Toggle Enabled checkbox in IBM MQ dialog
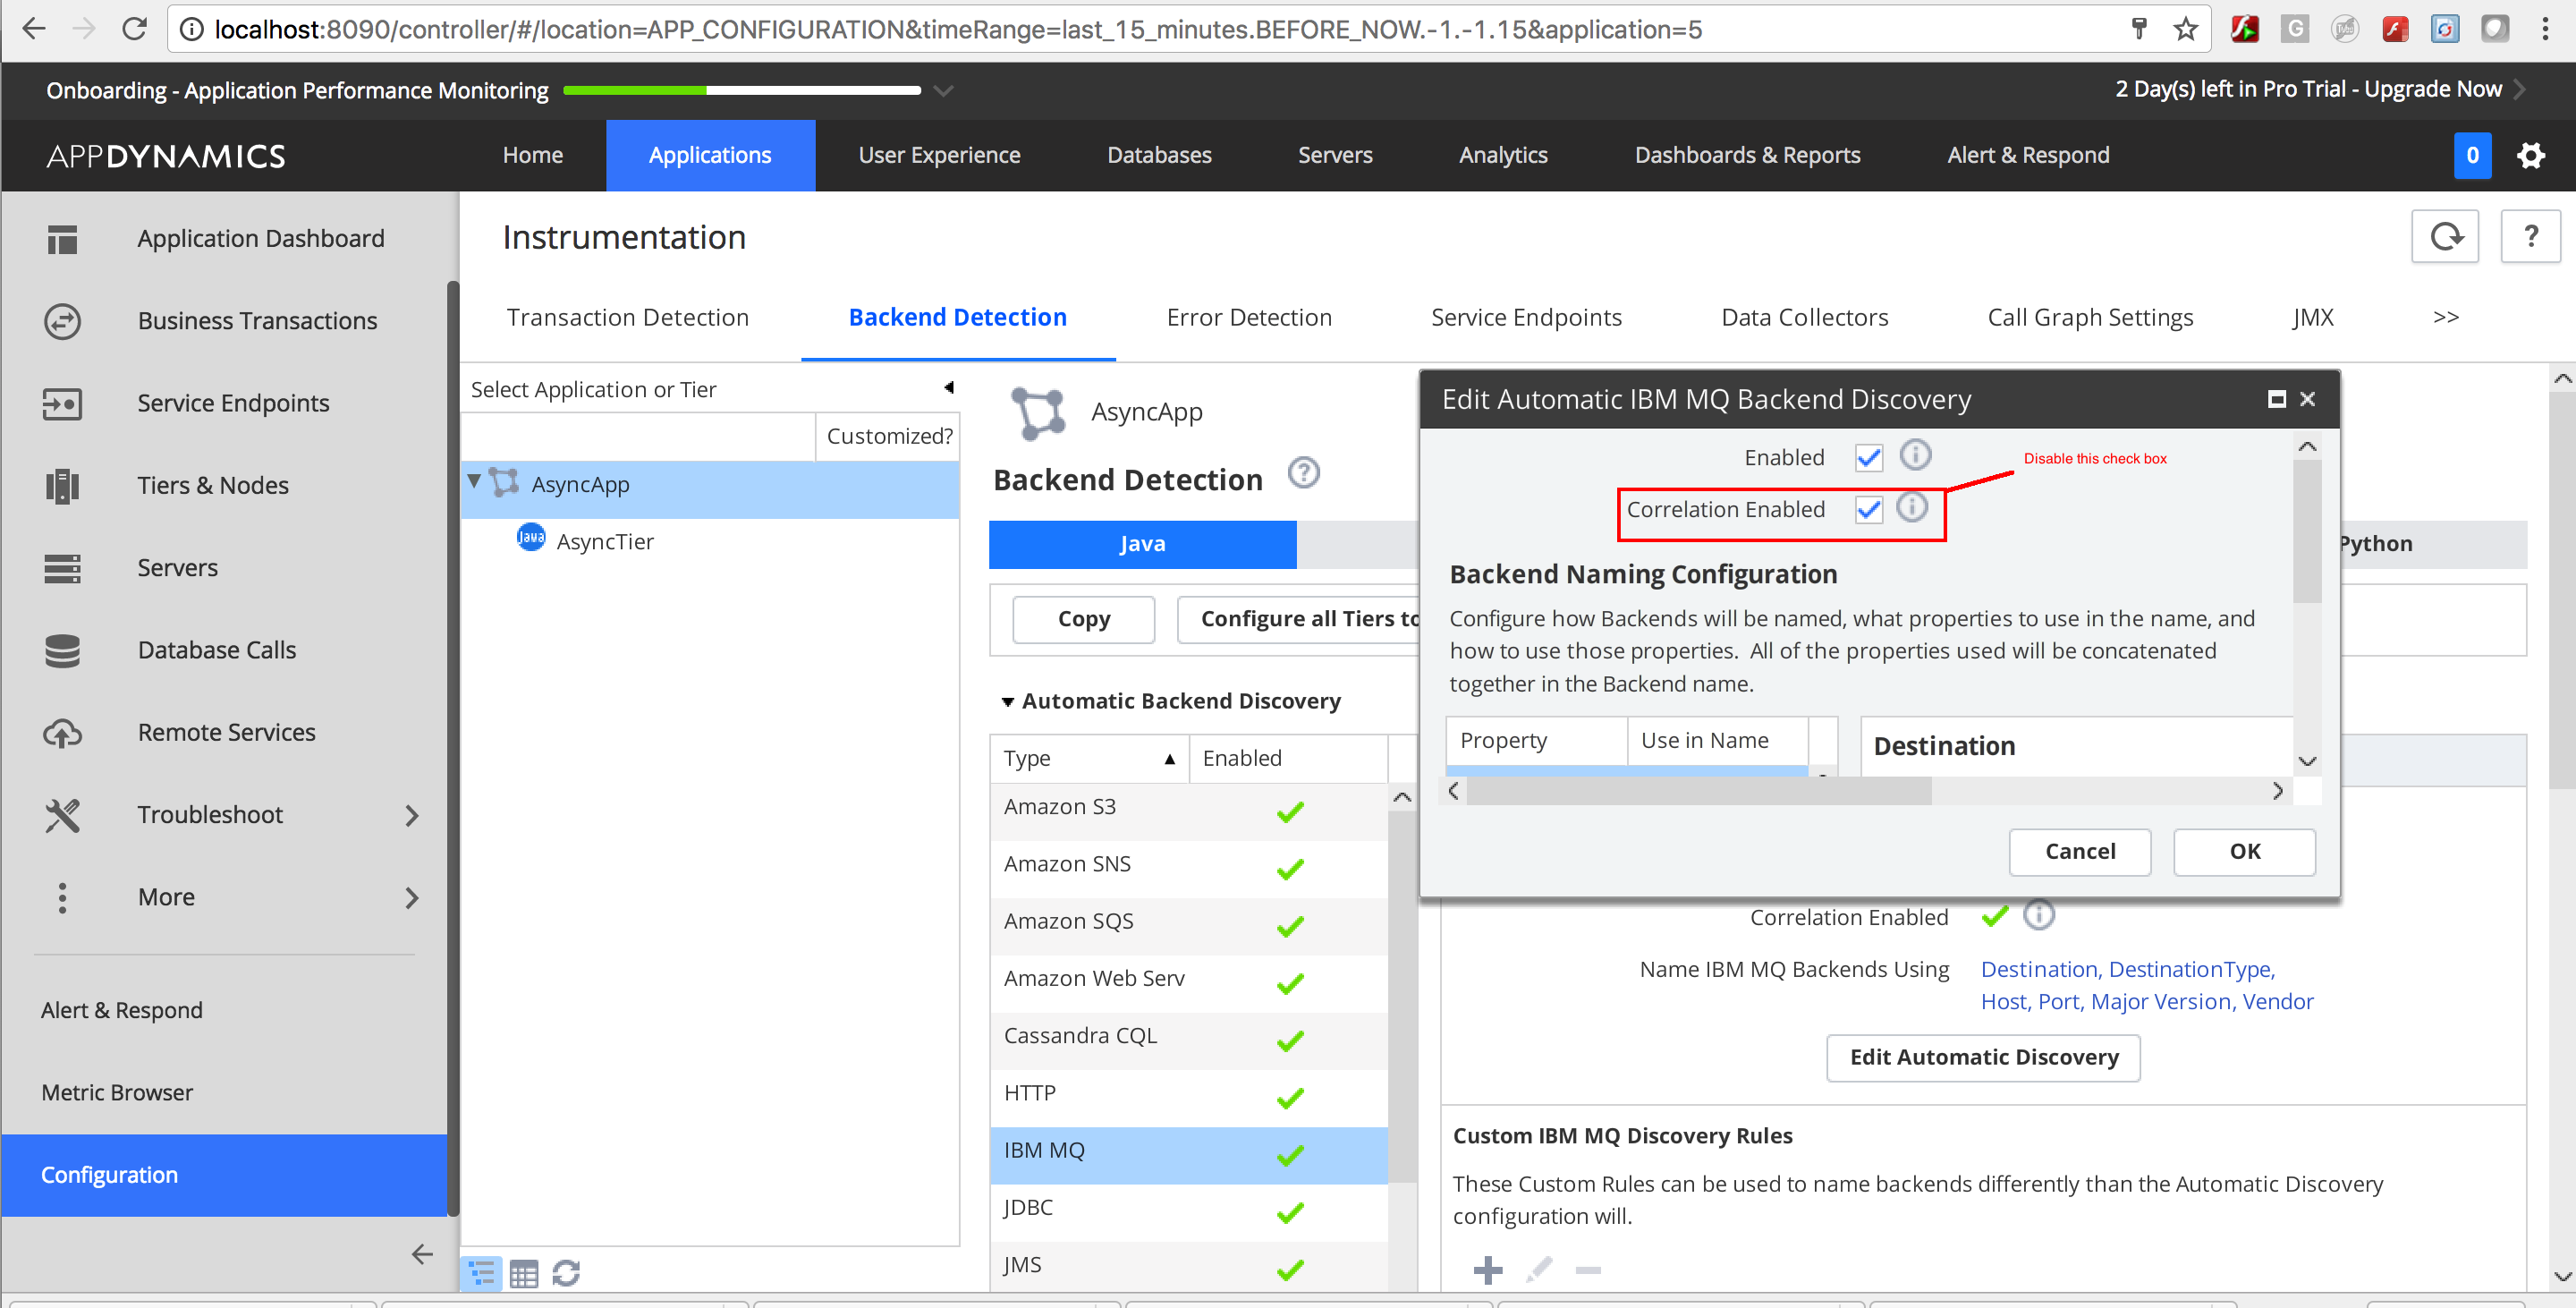This screenshot has width=2576, height=1308. (x=1868, y=458)
